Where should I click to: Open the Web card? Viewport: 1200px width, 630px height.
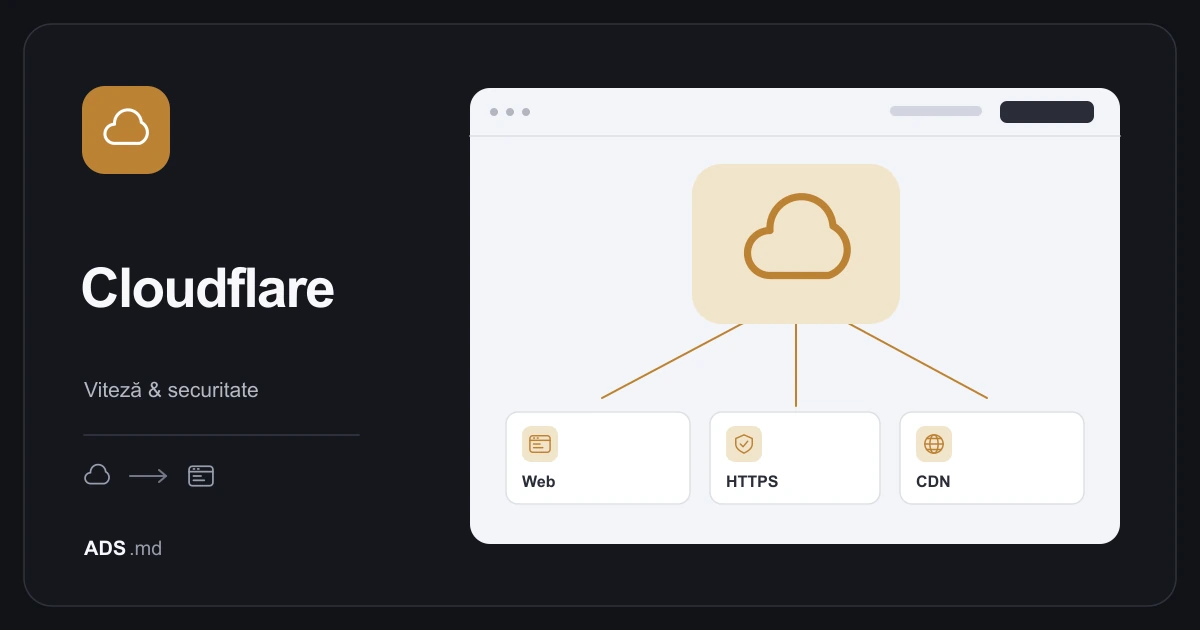click(x=598, y=458)
